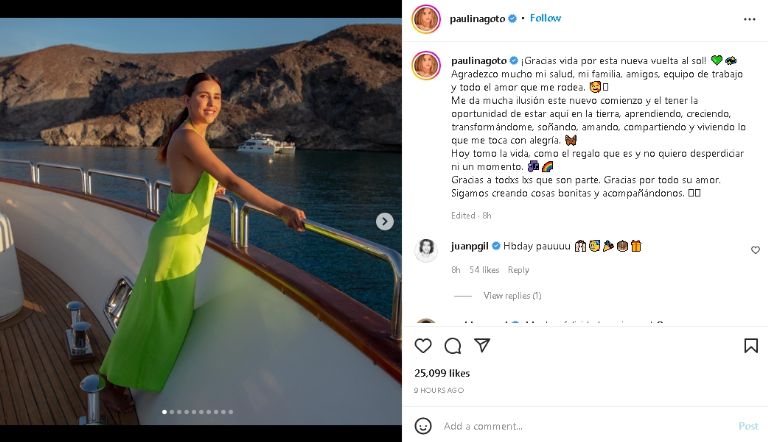Reply to juanpgil's comment

click(x=518, y=270)
